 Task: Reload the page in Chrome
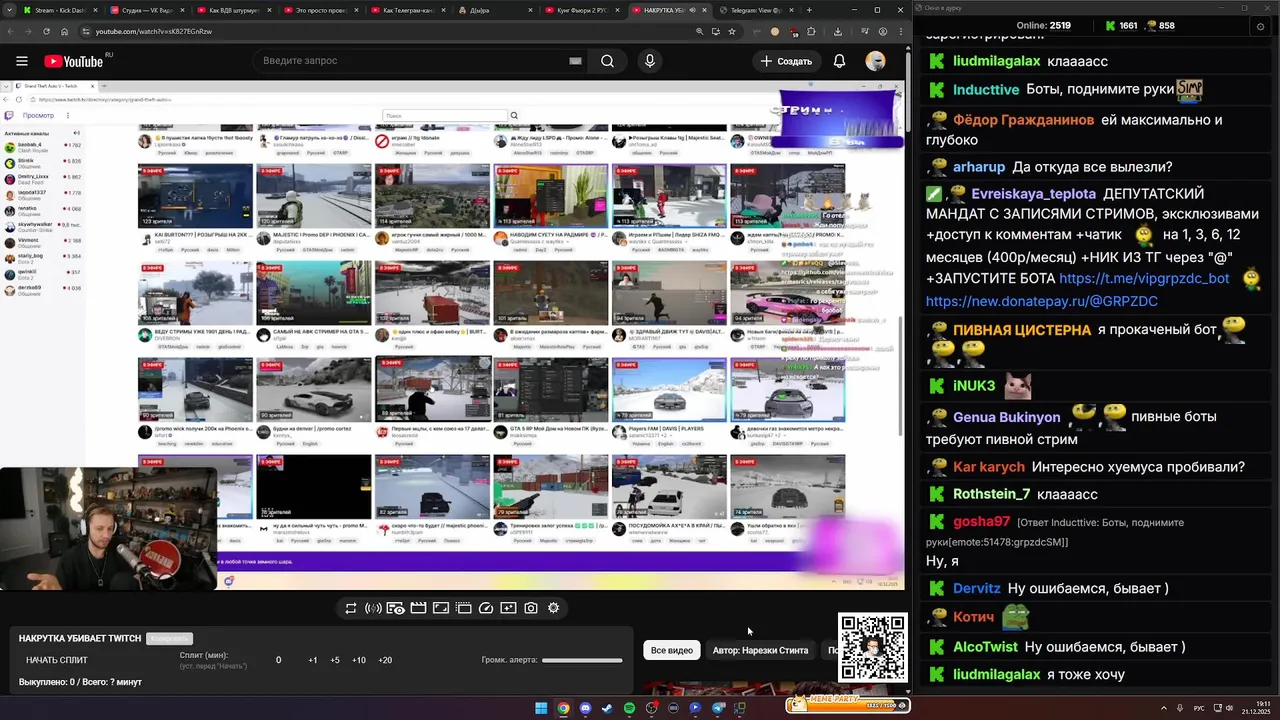coord(46,31)
